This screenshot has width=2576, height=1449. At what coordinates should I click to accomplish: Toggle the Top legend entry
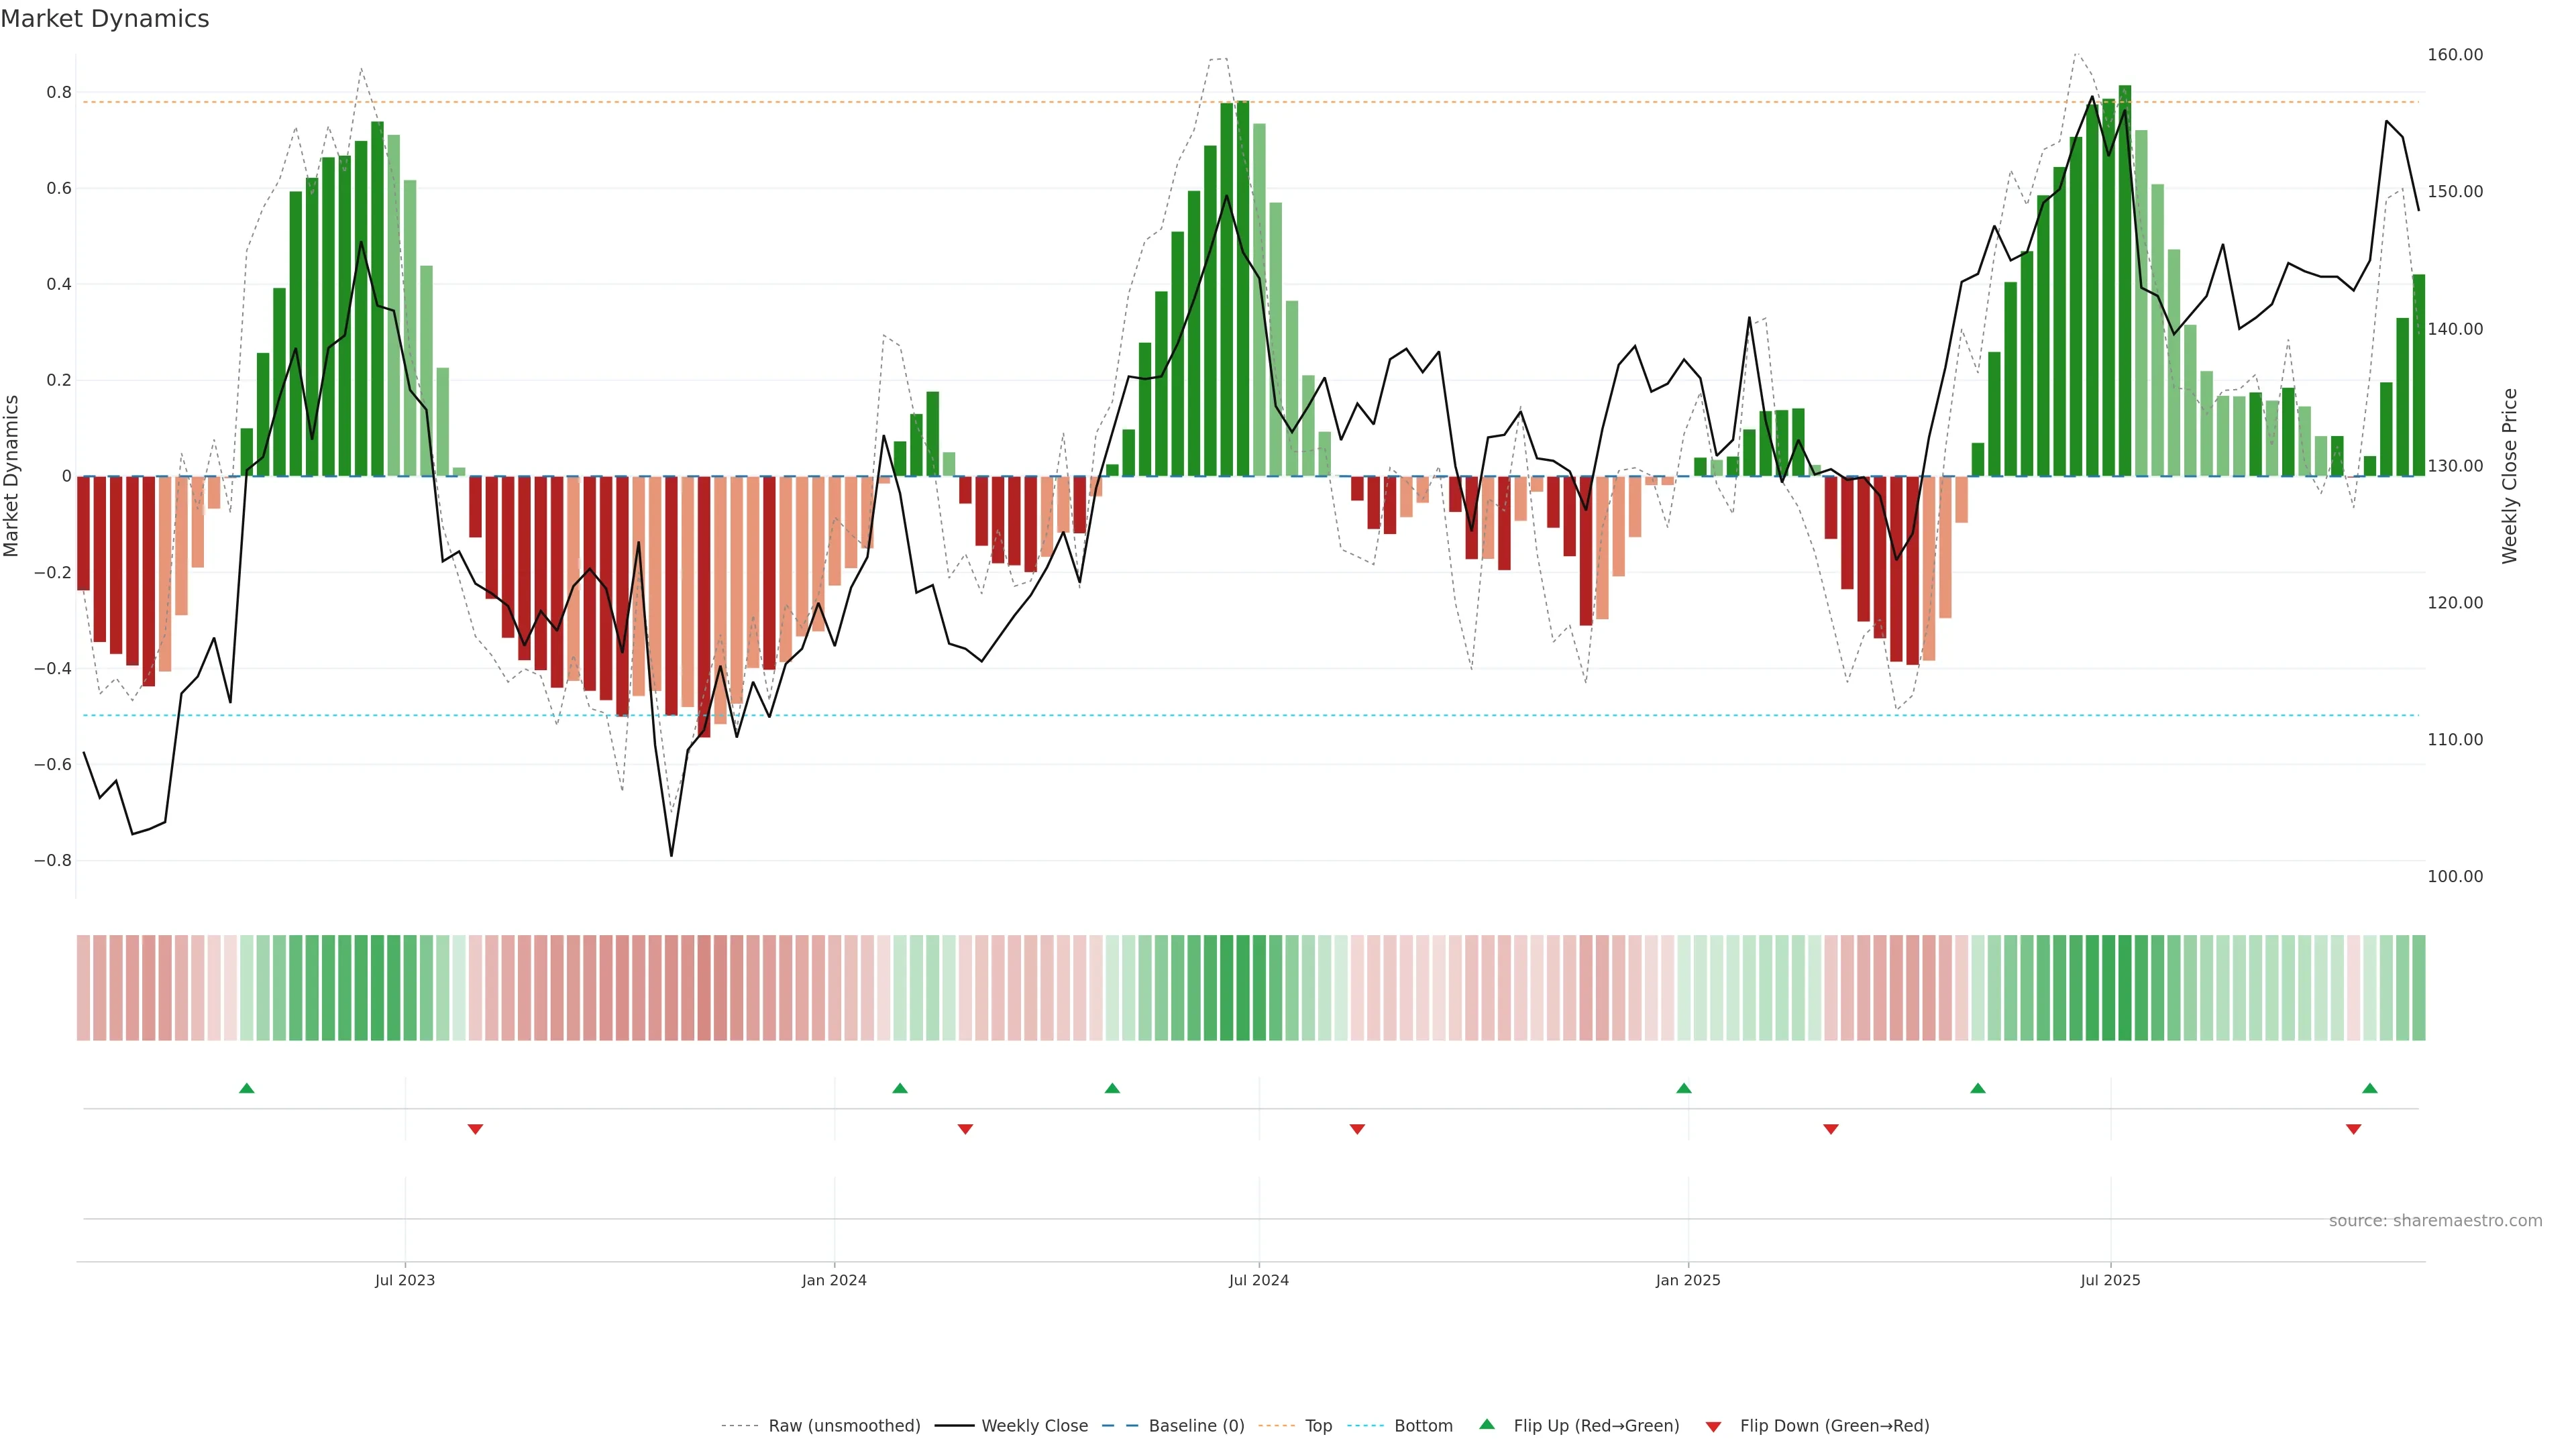[1318, 1426]
